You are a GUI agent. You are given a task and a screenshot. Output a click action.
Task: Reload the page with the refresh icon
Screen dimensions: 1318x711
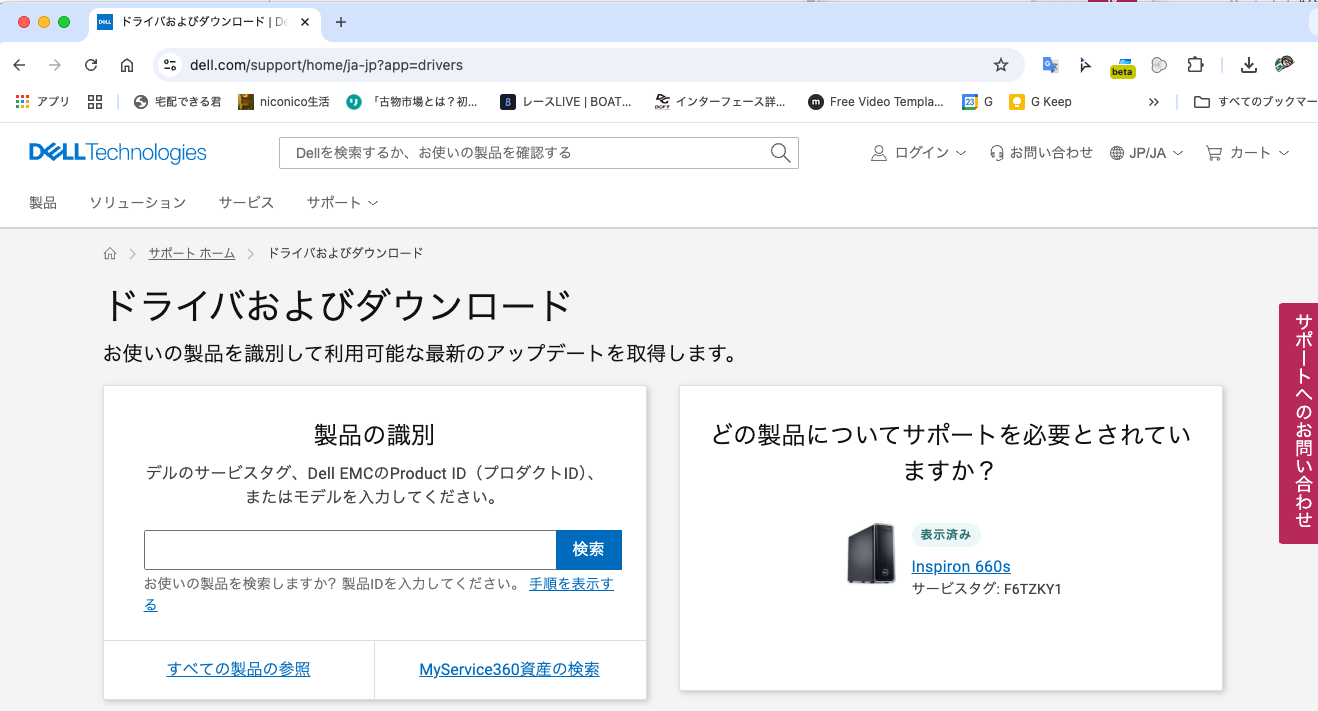point(91,65)
